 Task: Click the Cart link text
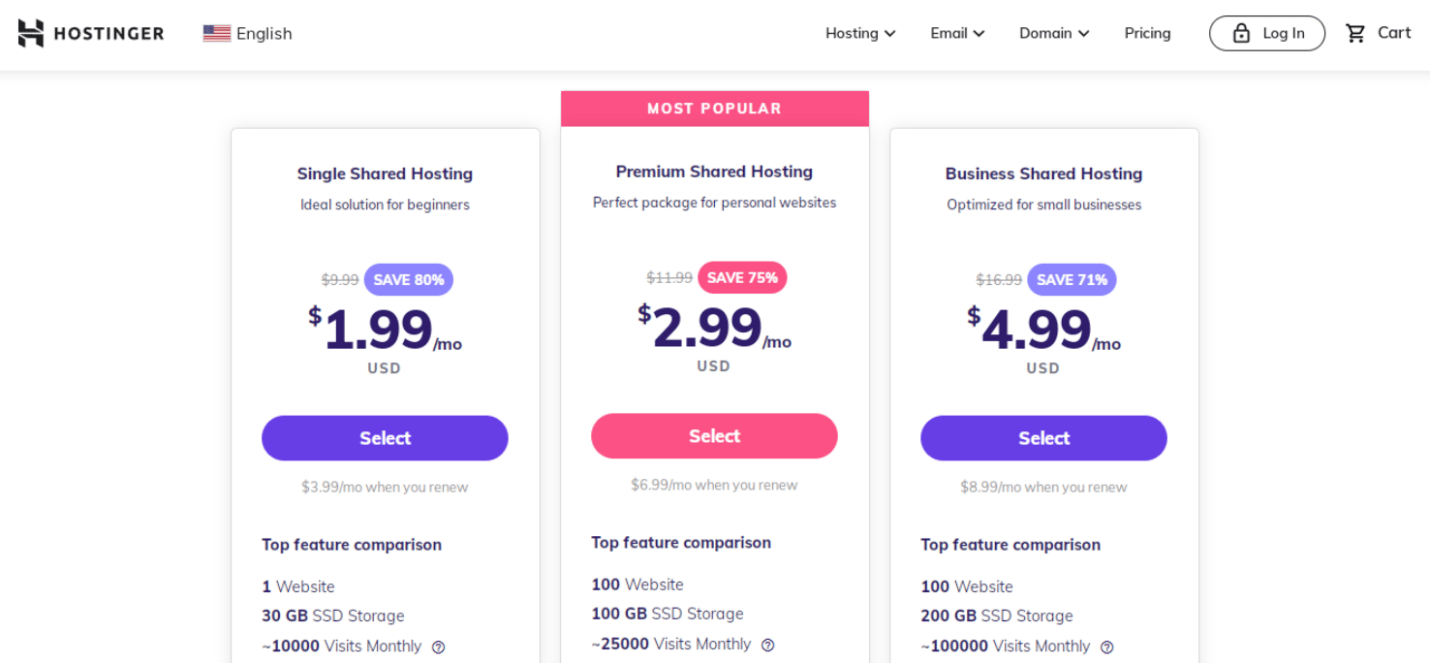click(x=1394, y=32)
